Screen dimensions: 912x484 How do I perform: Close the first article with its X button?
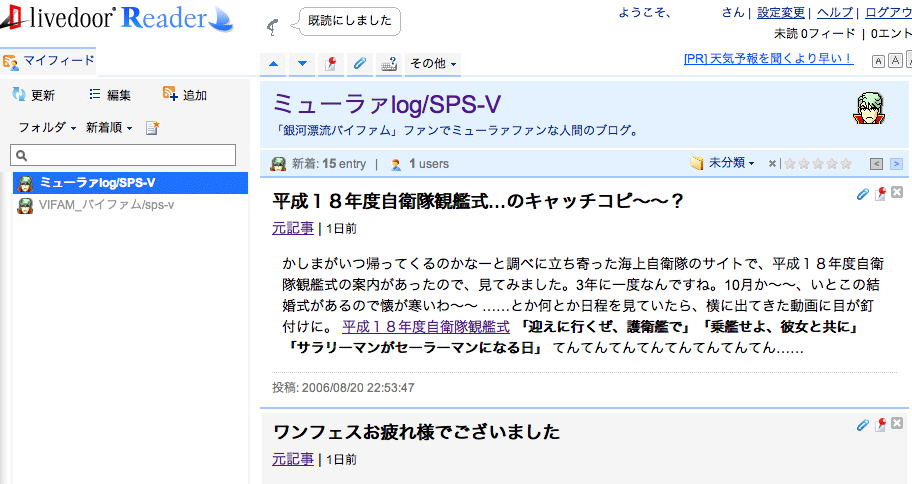click(897, 194)
